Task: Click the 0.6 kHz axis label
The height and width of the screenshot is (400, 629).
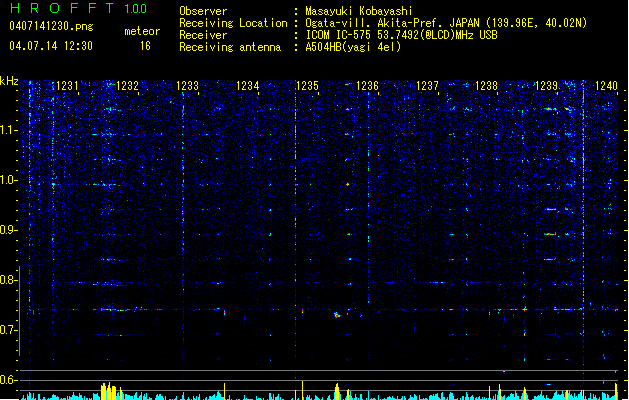Action: coord(9,380)
